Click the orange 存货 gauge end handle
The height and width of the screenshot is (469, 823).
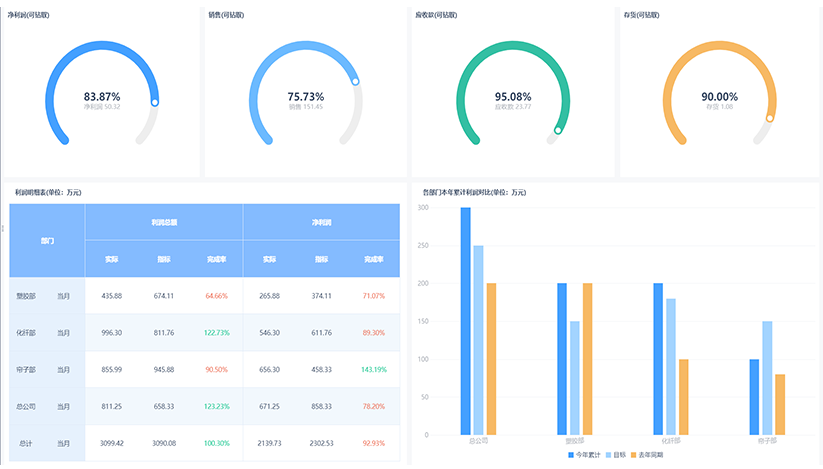769,118
